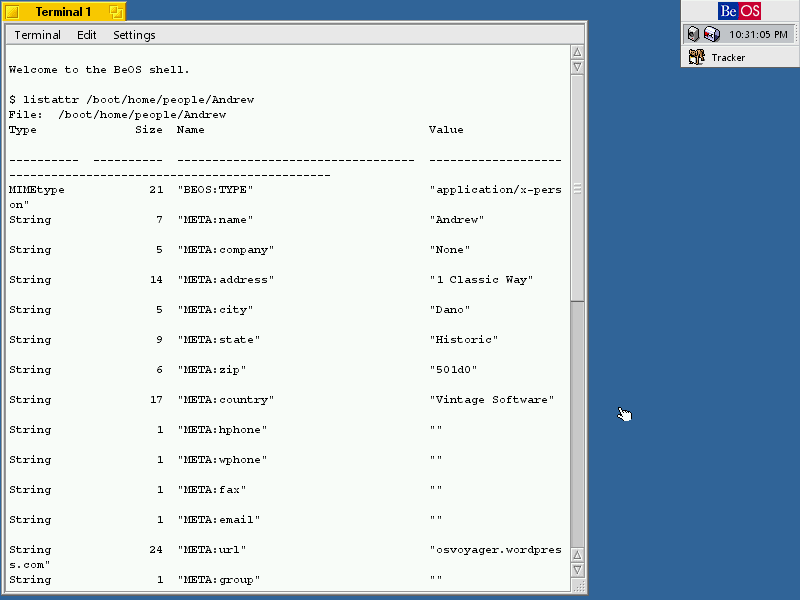
Task: Open the Edit menu
Action: tap(87, 34)
